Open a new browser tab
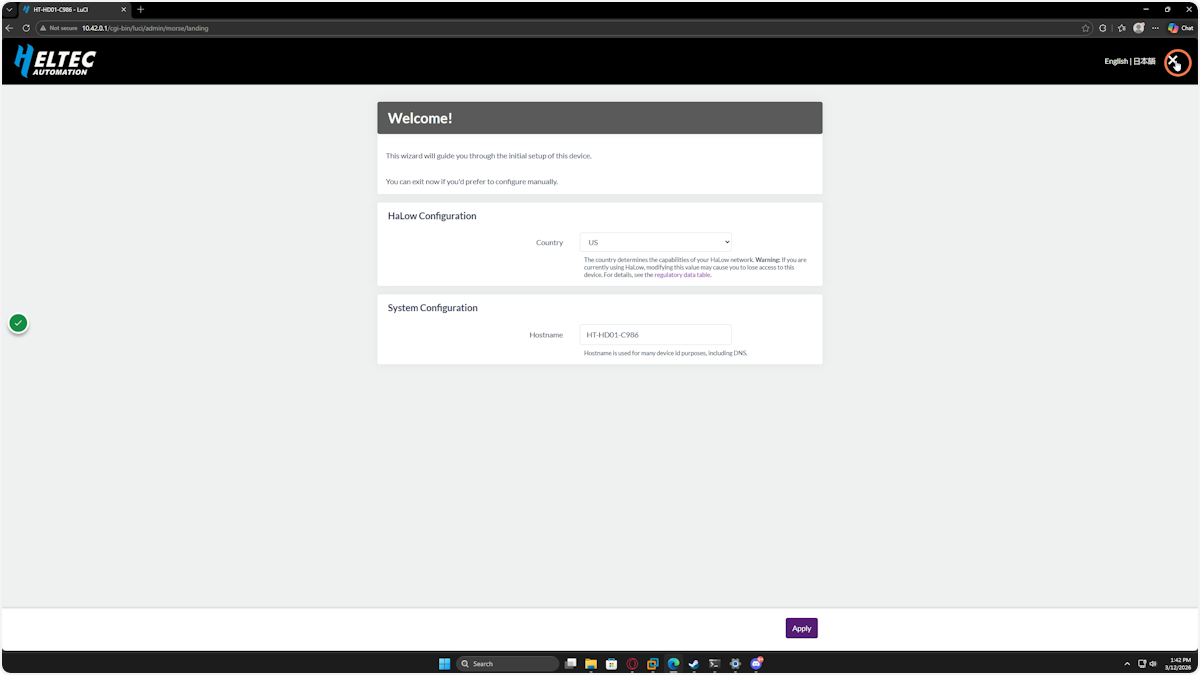The image size is (1200, 675). point(140,9)
